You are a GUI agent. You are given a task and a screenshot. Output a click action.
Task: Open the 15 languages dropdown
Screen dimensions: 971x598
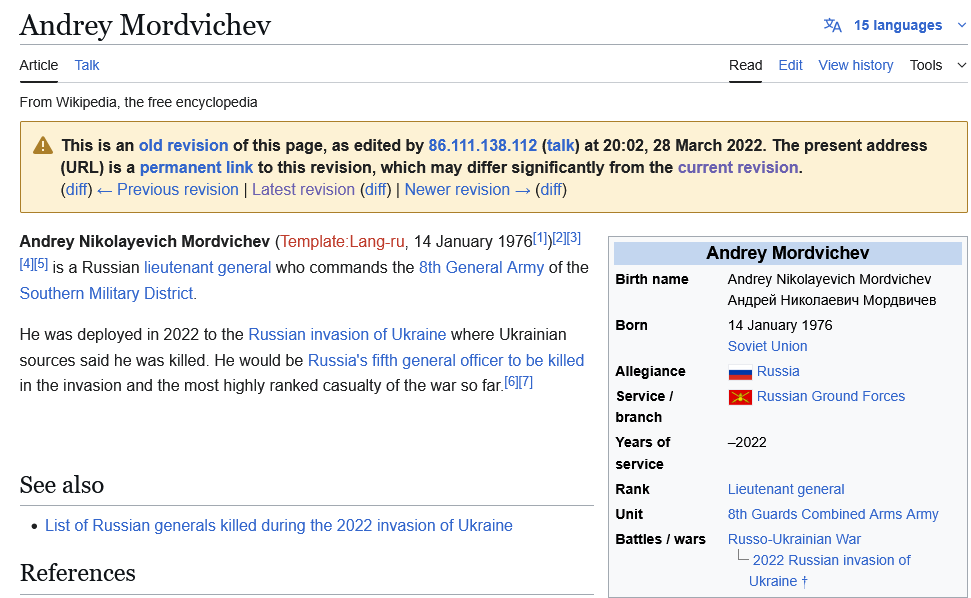click(x=897, y=25)
